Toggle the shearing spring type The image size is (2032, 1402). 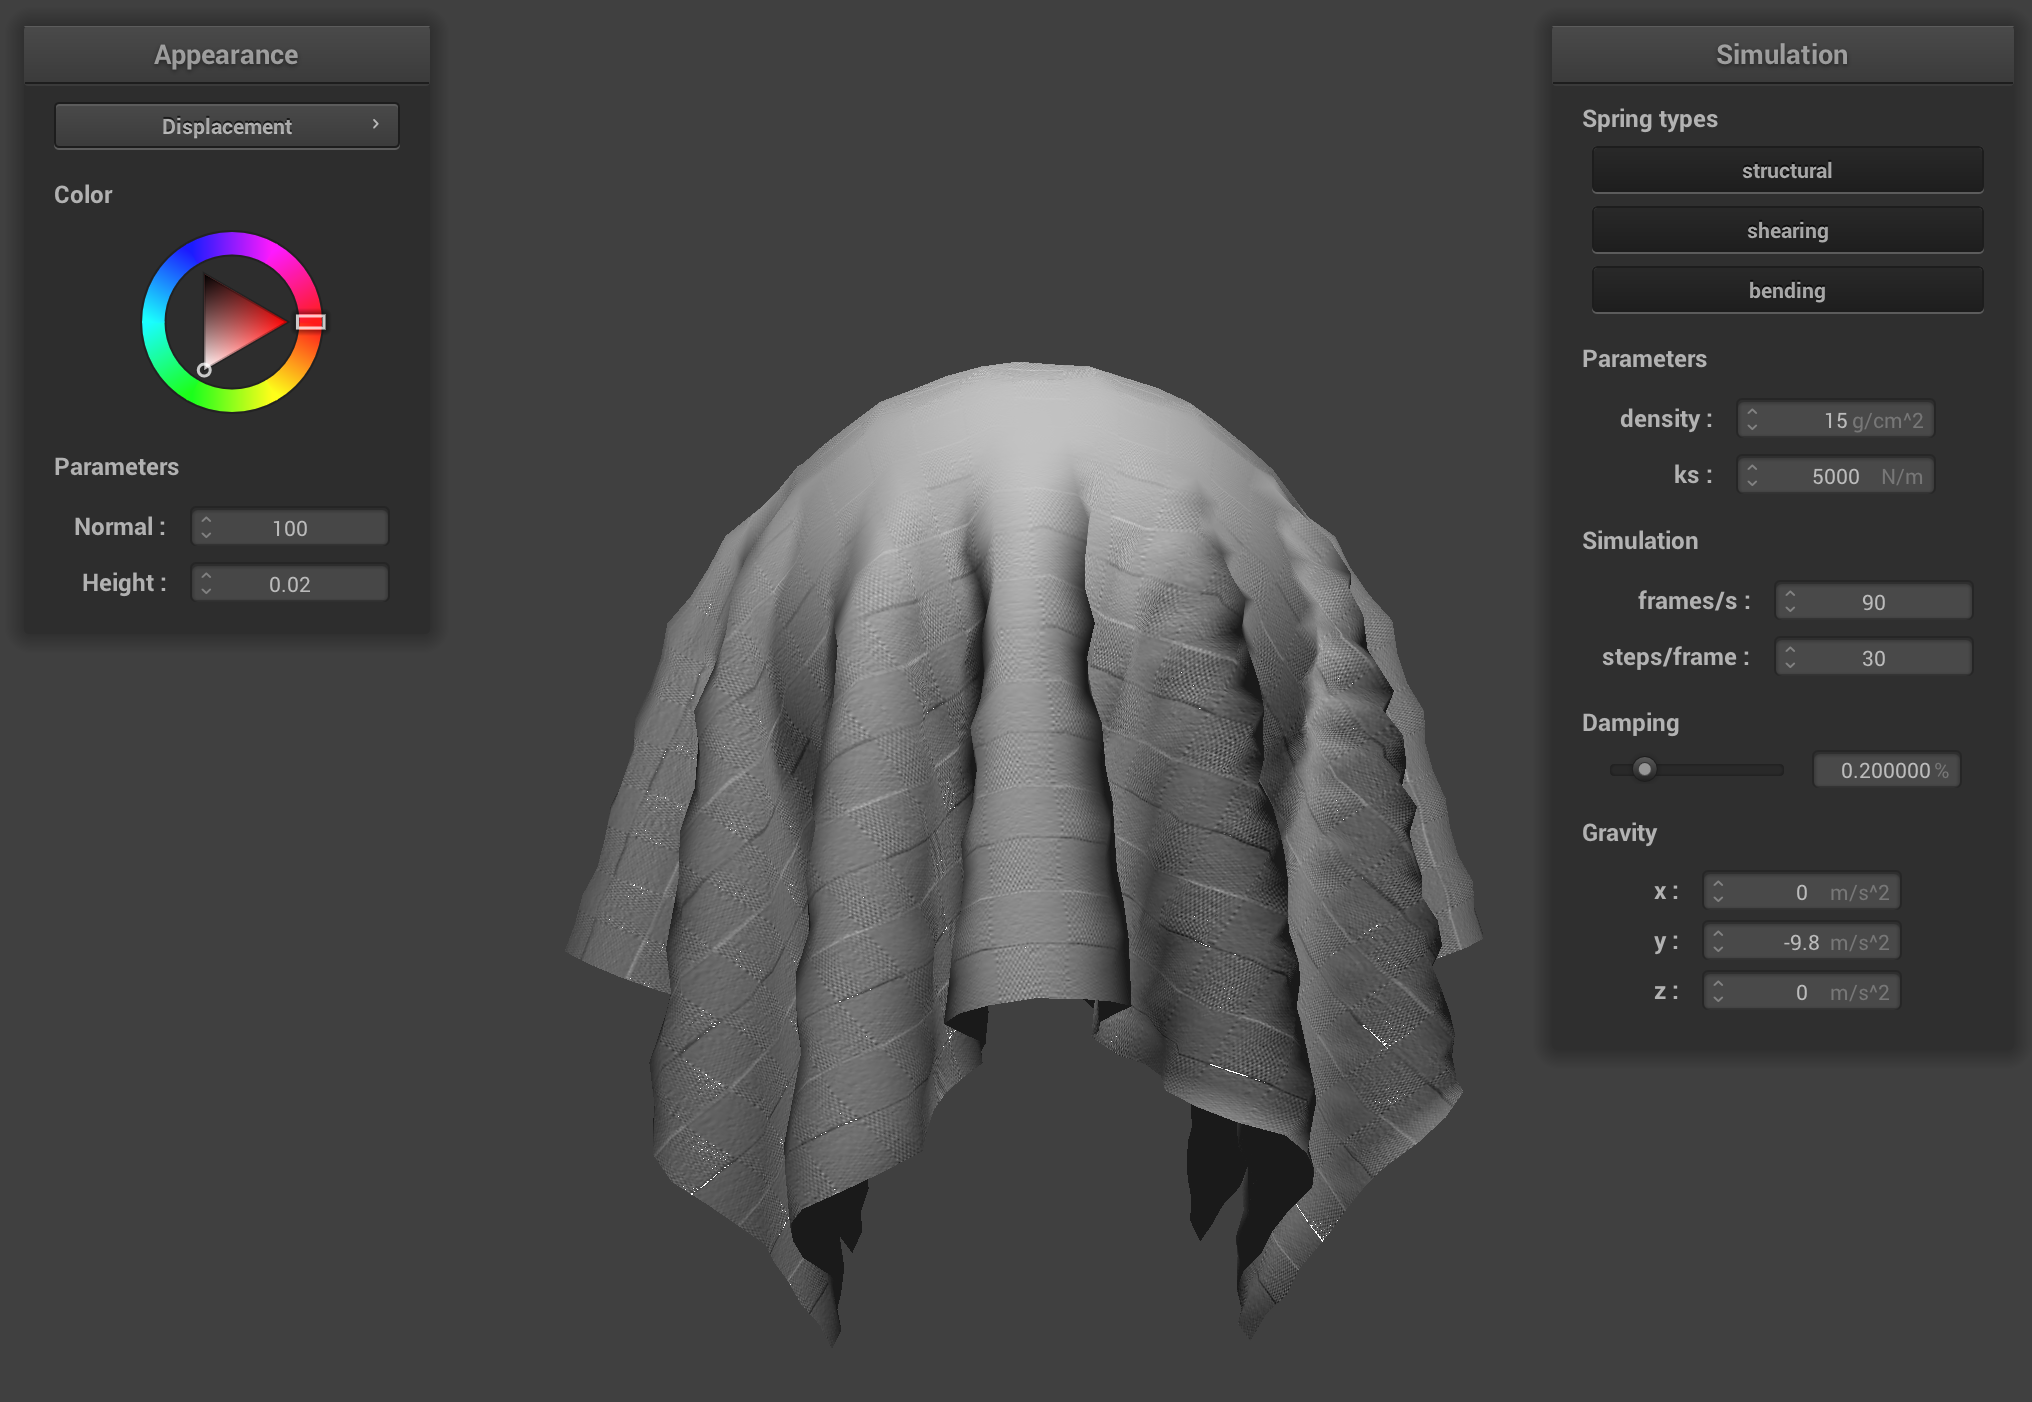(x=1787, y=230)
